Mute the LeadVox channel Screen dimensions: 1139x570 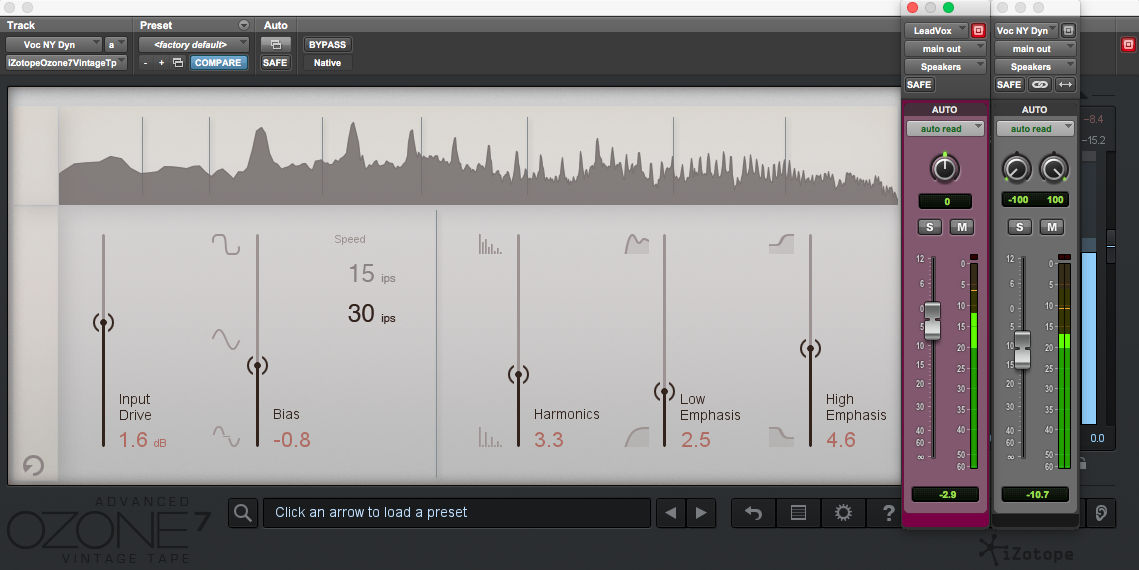pos(962,227)
